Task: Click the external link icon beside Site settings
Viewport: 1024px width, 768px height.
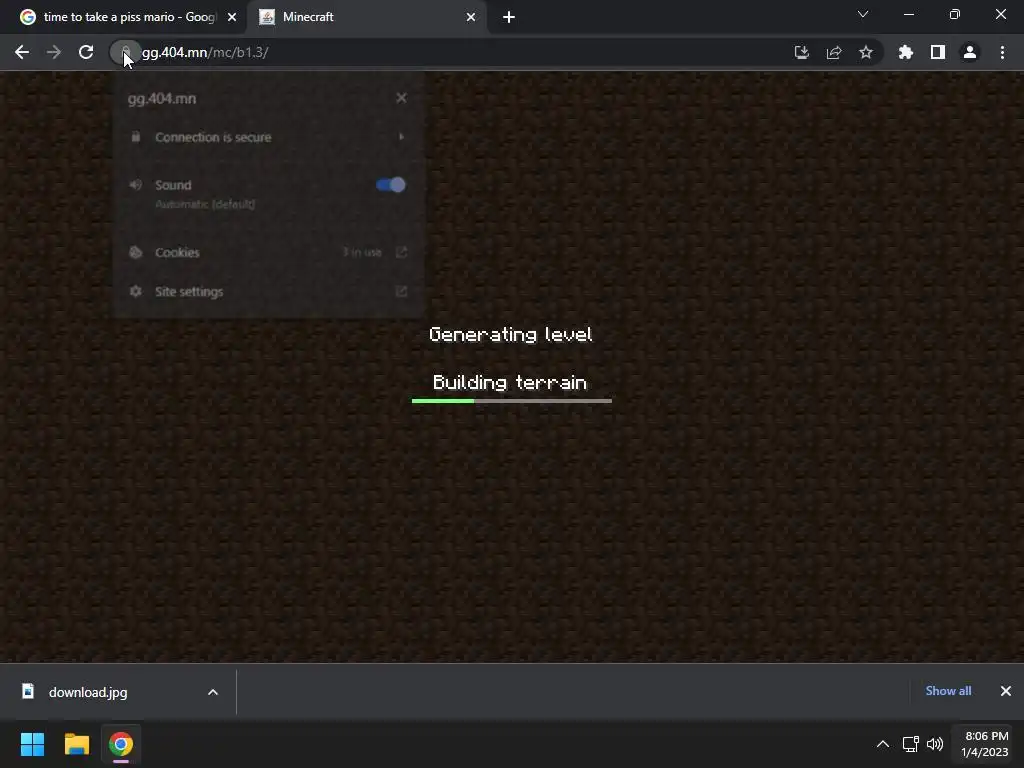Action: point(401,291)
